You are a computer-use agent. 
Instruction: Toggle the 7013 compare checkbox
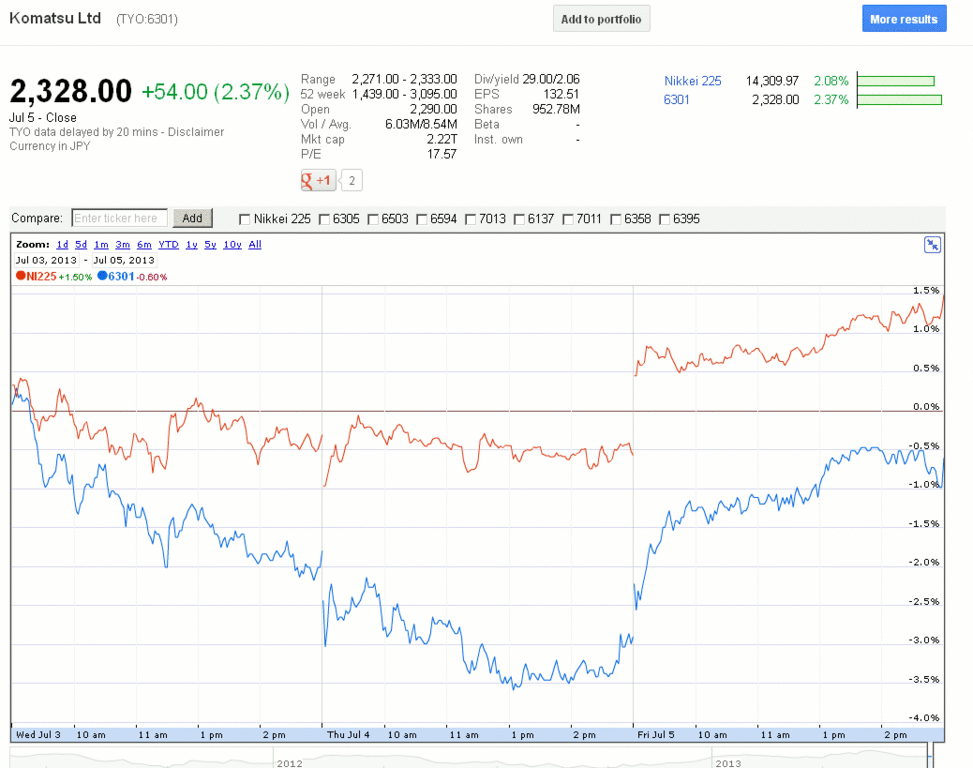point(470,219)
